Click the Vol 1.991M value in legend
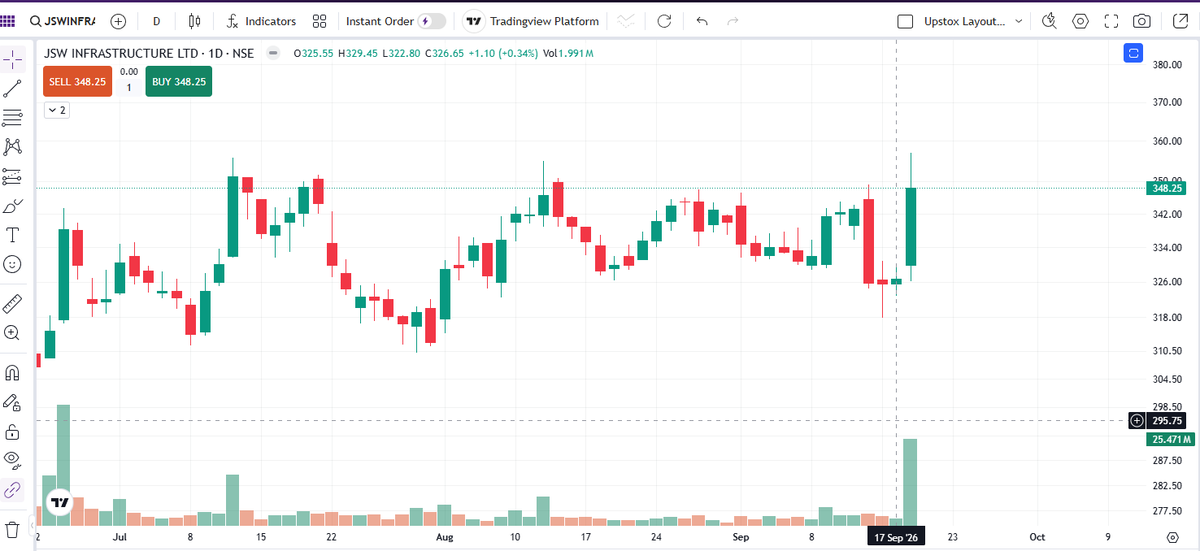 [x=568, y=52]
